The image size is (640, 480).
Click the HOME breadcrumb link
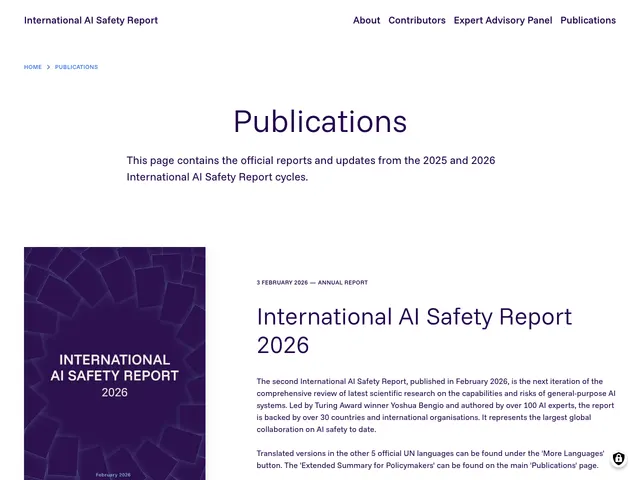33,67
